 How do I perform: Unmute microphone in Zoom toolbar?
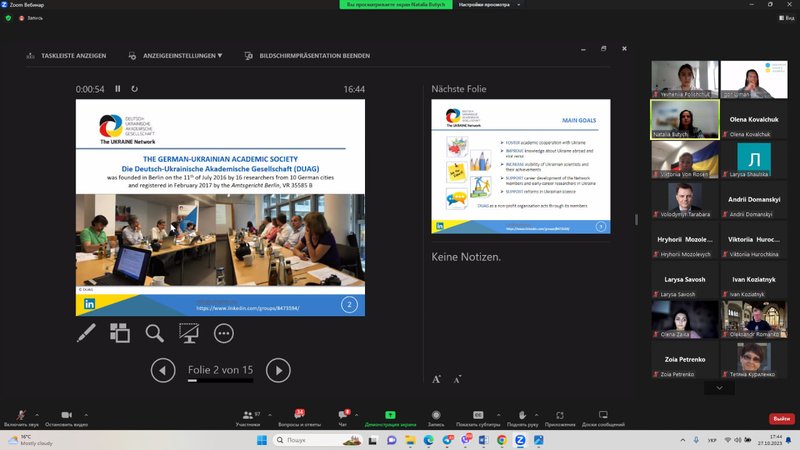point(21,418)
